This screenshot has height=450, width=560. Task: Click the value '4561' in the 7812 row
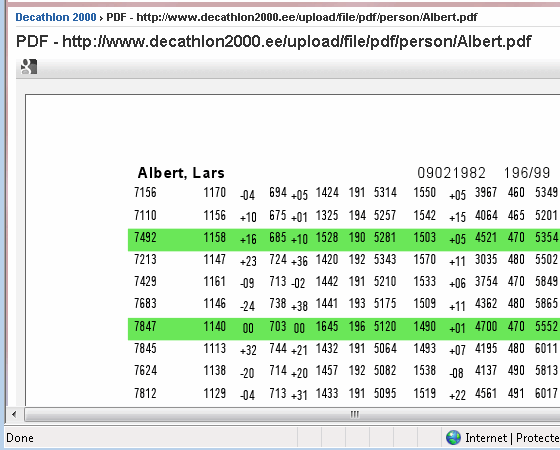(x=486, y=394)
